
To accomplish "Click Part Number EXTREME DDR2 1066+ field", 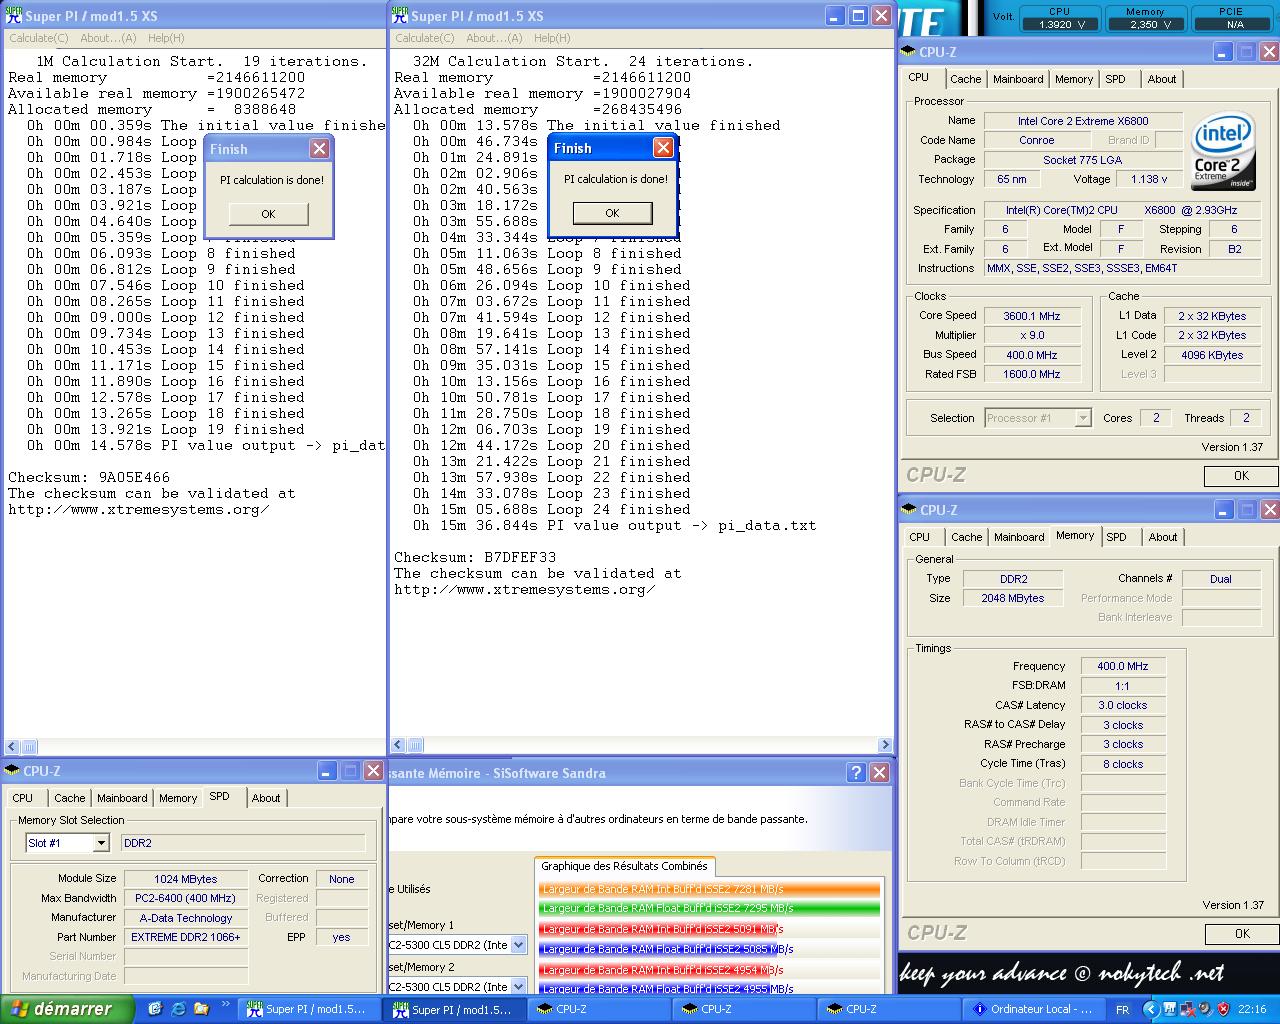I will coord(186,937).
